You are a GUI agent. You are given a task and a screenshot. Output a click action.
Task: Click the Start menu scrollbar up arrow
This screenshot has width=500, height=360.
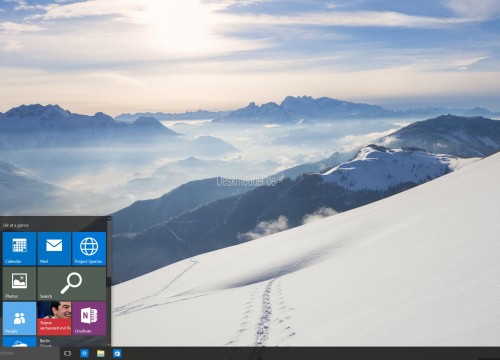[109, 218]
